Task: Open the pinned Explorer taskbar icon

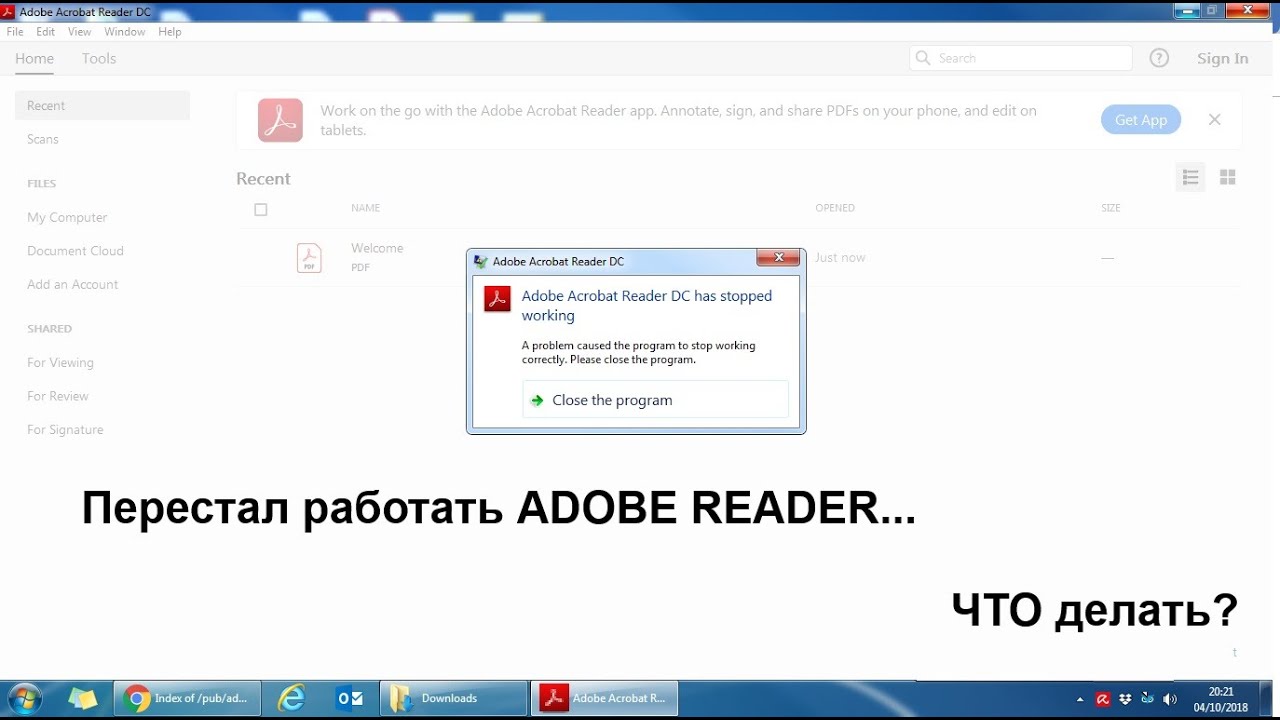Action: (82, 698)
